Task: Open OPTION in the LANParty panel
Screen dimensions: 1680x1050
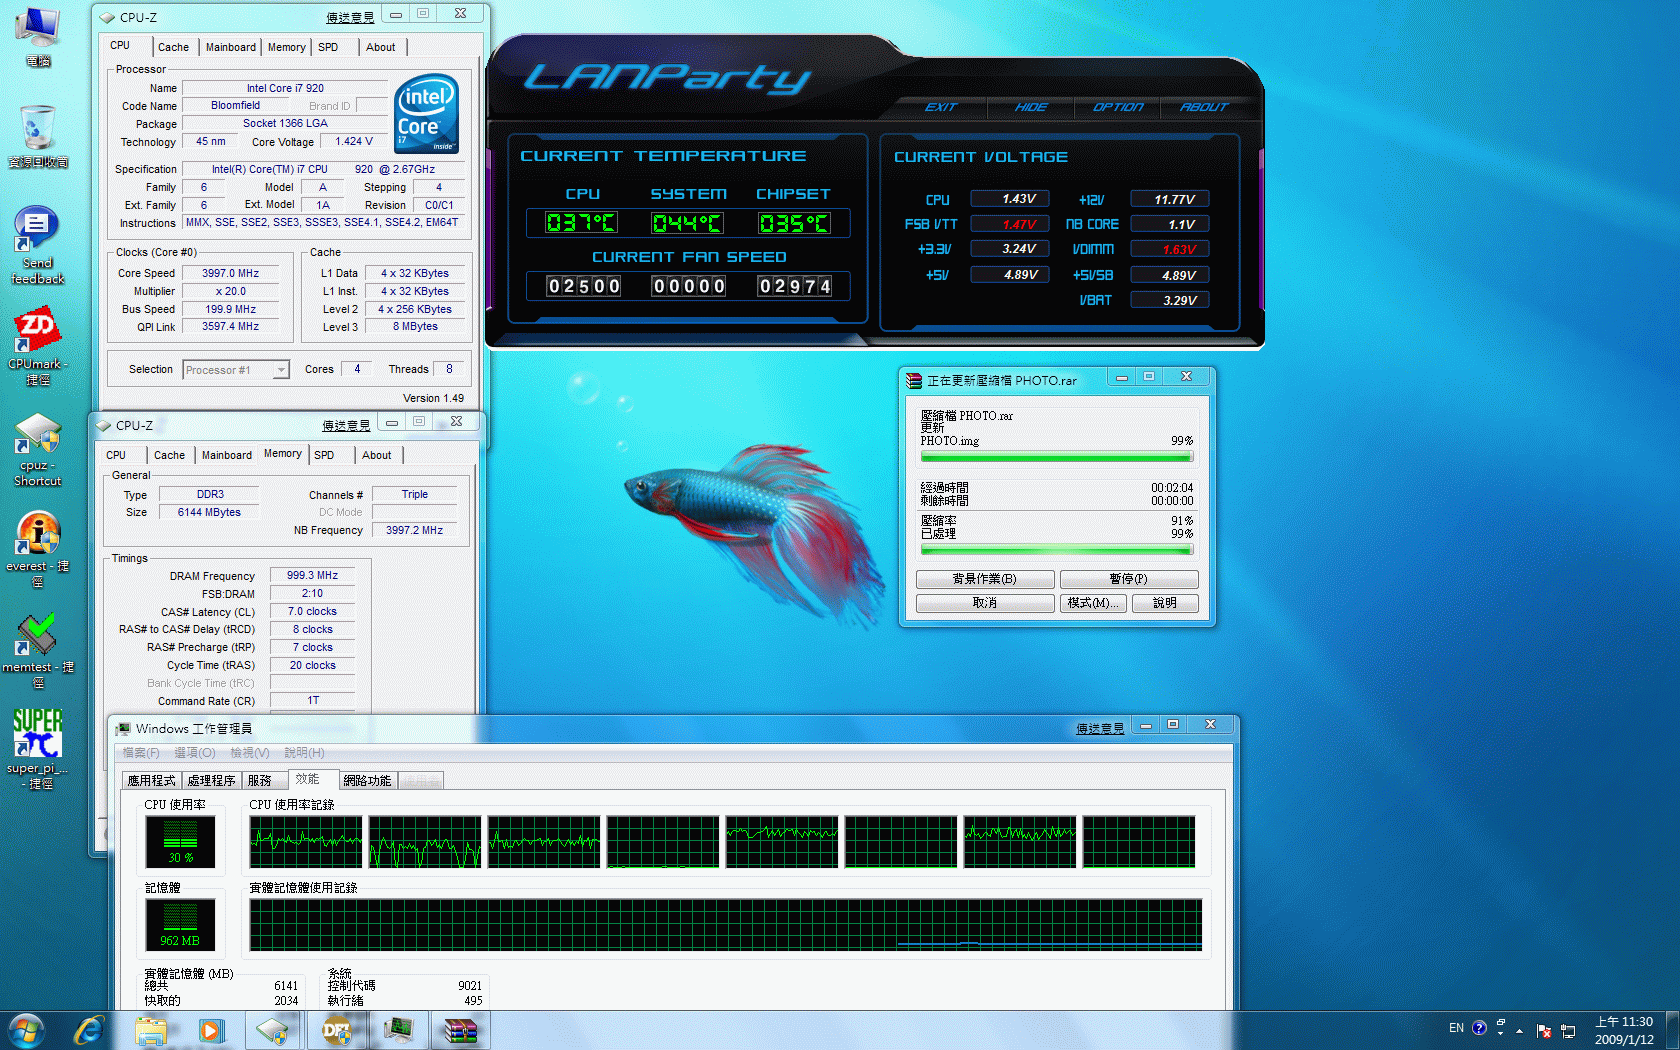Action: click(x=1118, y=107)
